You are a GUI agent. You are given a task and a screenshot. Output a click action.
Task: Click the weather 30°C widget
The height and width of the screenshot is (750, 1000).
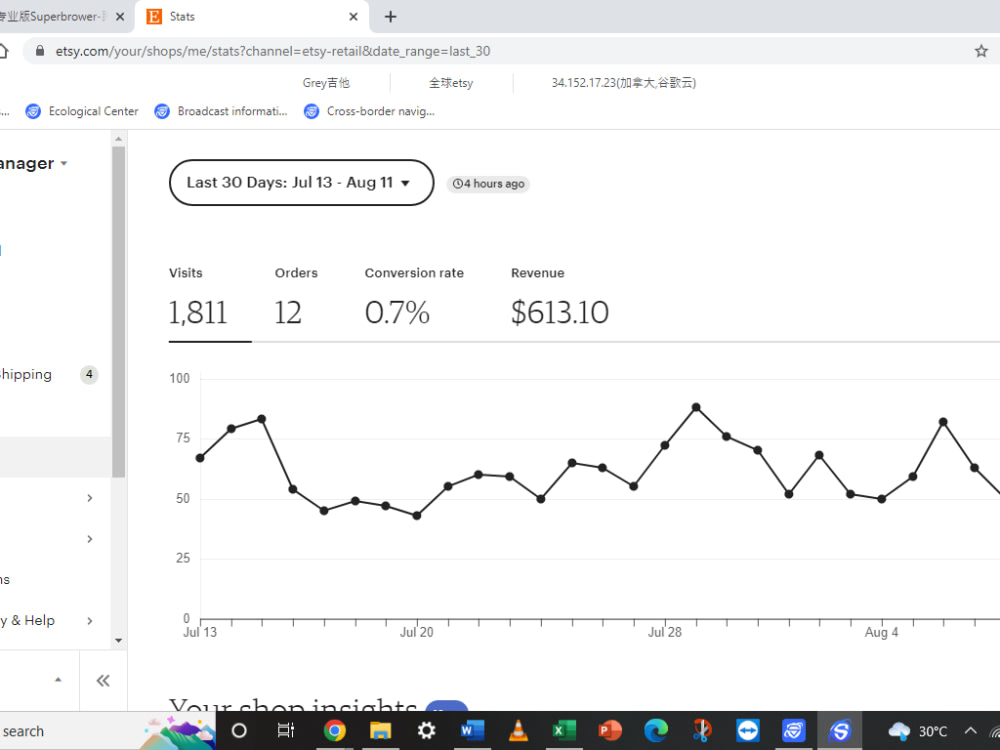pyautogui.click(x=917, y=731)
